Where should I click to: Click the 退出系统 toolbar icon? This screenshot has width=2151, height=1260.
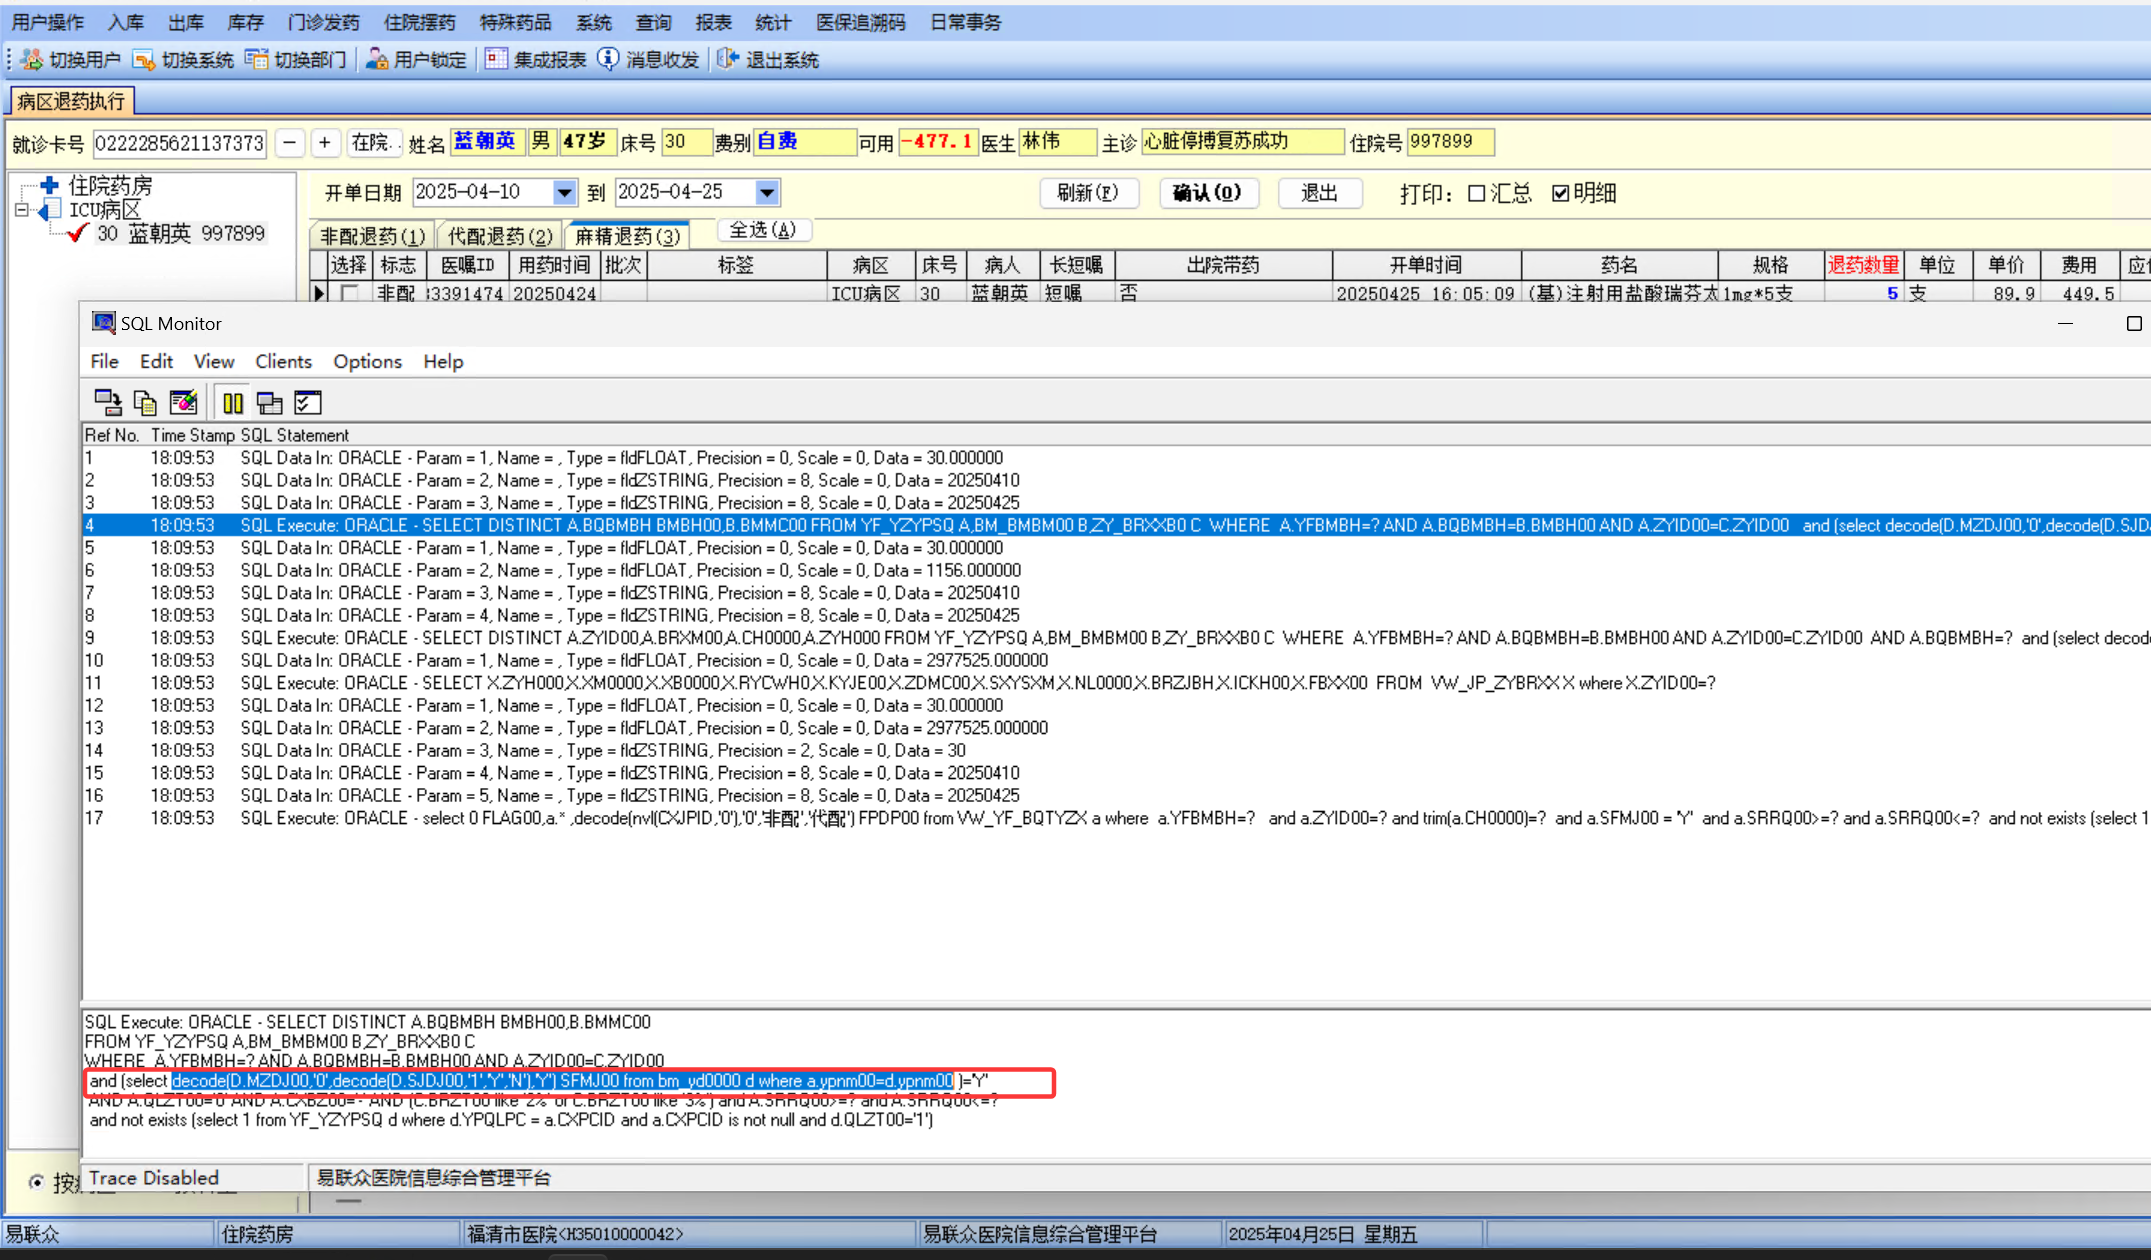(728, 60)
